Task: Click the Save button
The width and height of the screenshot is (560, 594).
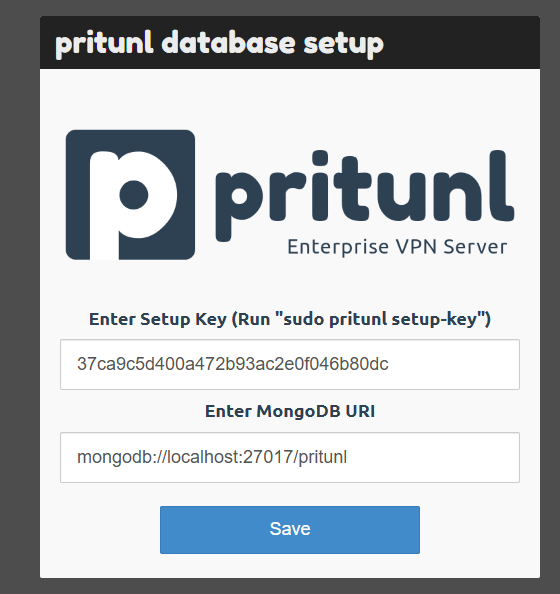Action: point(290,530)
